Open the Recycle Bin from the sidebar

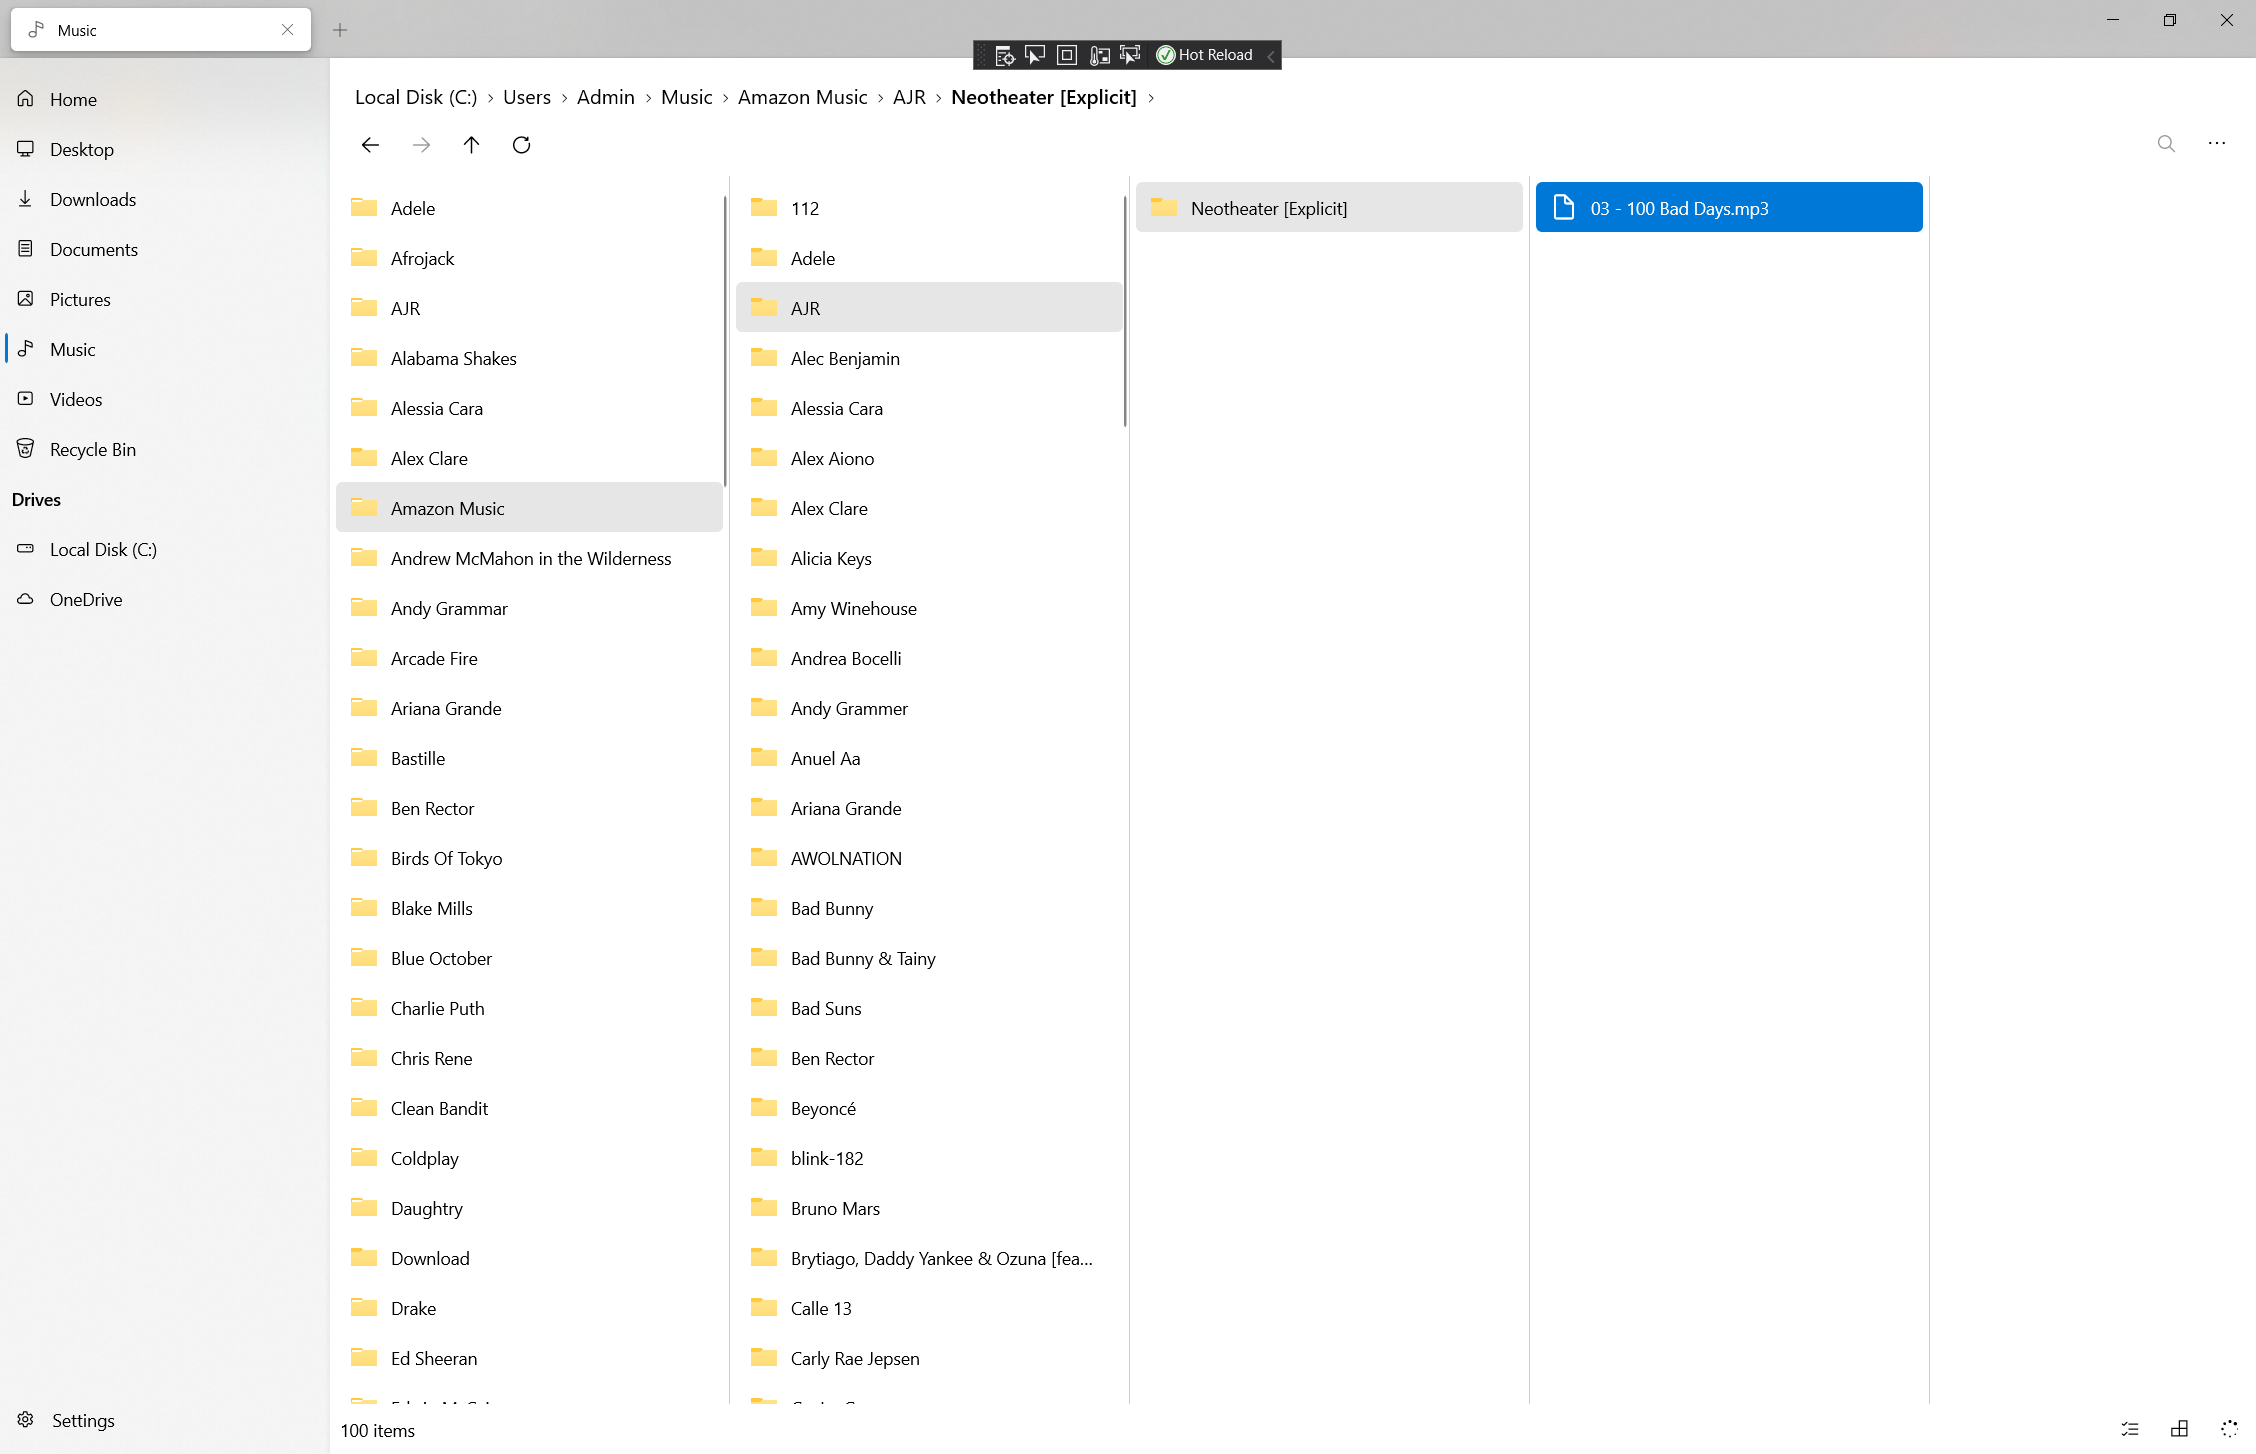(x=165, y=449)
